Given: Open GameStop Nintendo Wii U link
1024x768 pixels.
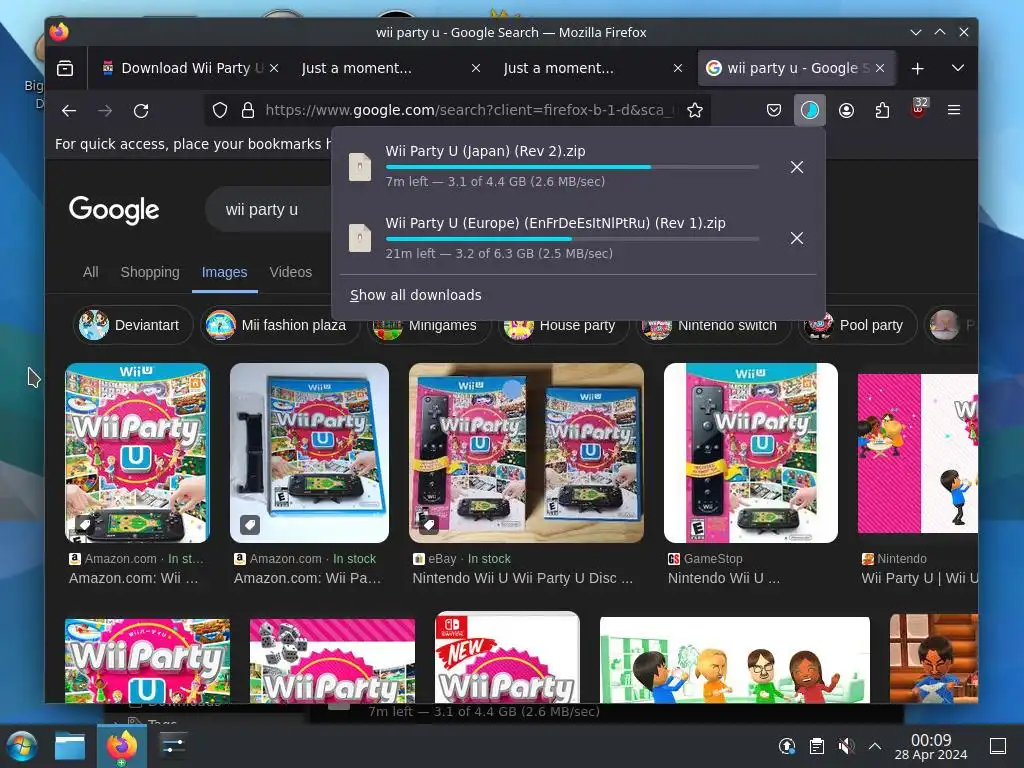Looking at the screenshot, I should coord(724,578).
